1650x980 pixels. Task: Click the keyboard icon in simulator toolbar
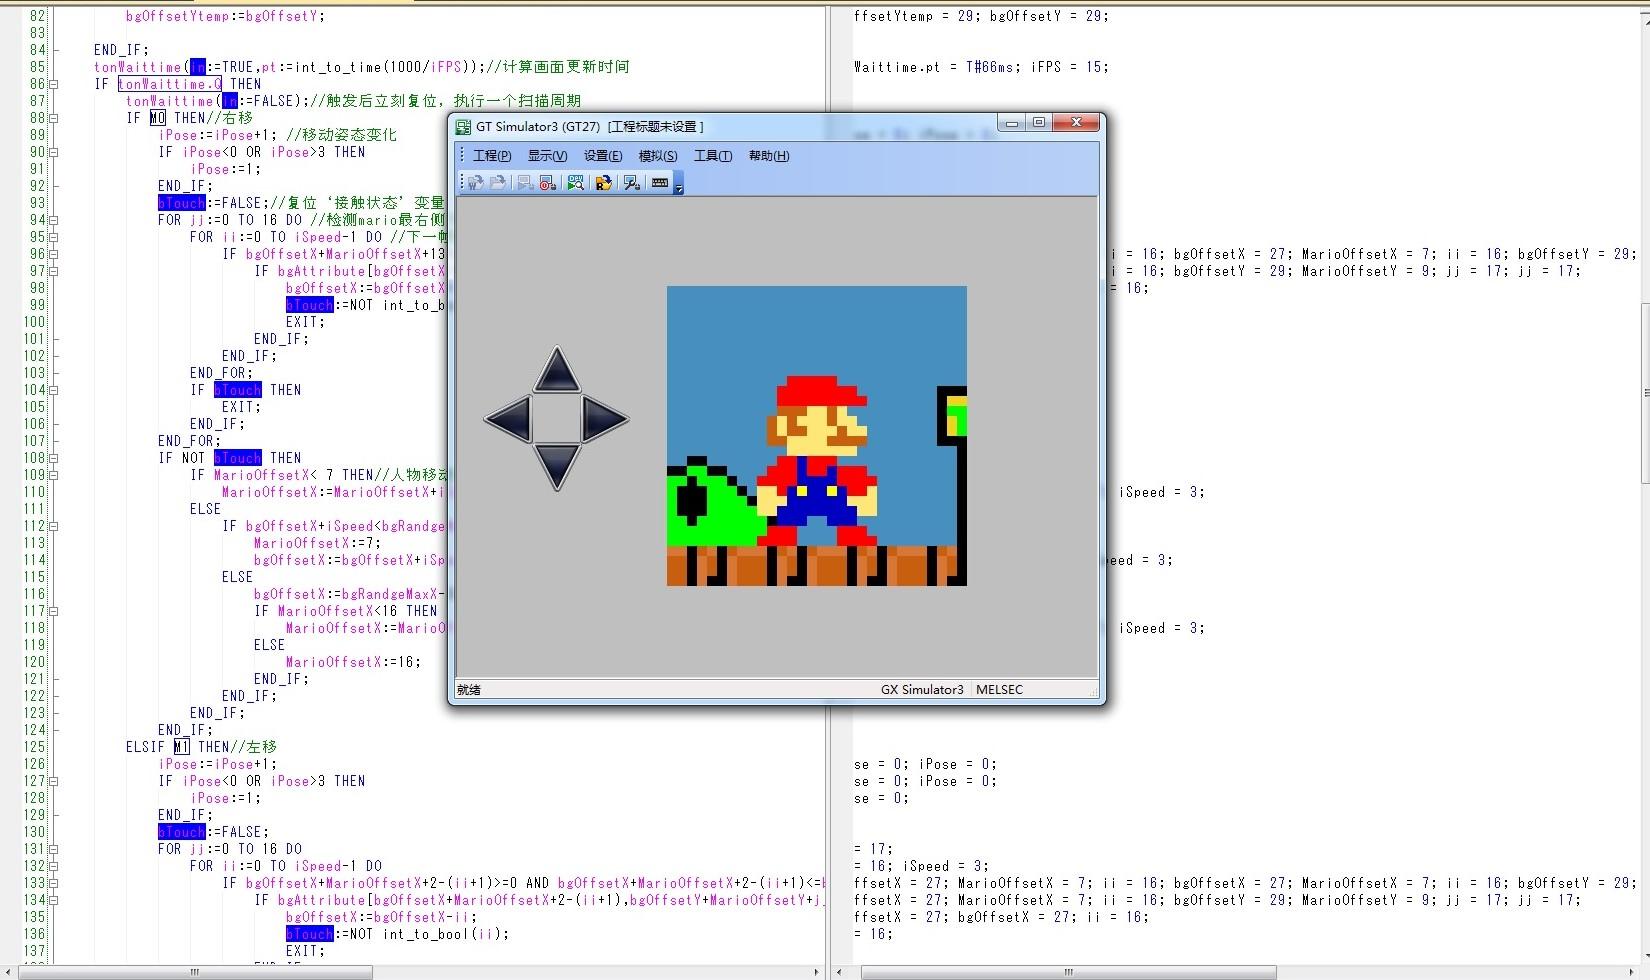point(660,183)
